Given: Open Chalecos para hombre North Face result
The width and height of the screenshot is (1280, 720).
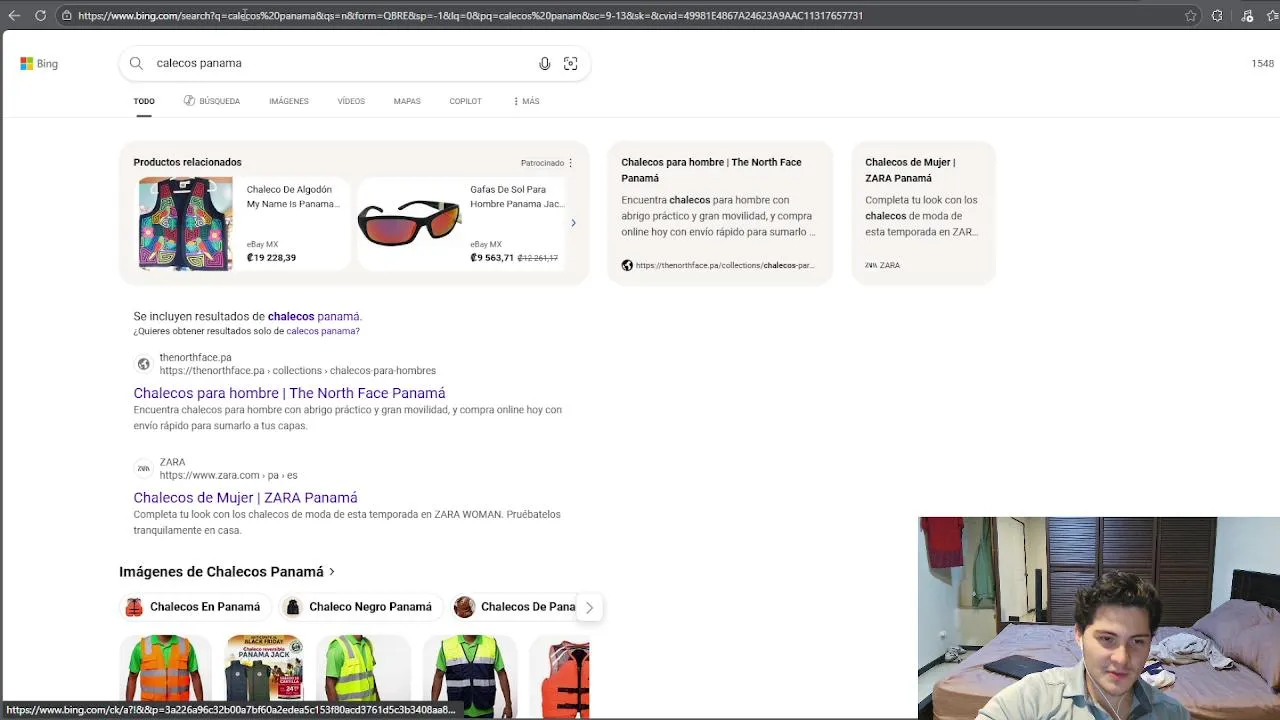Looking at the screenshot, I should pos(289,393).
